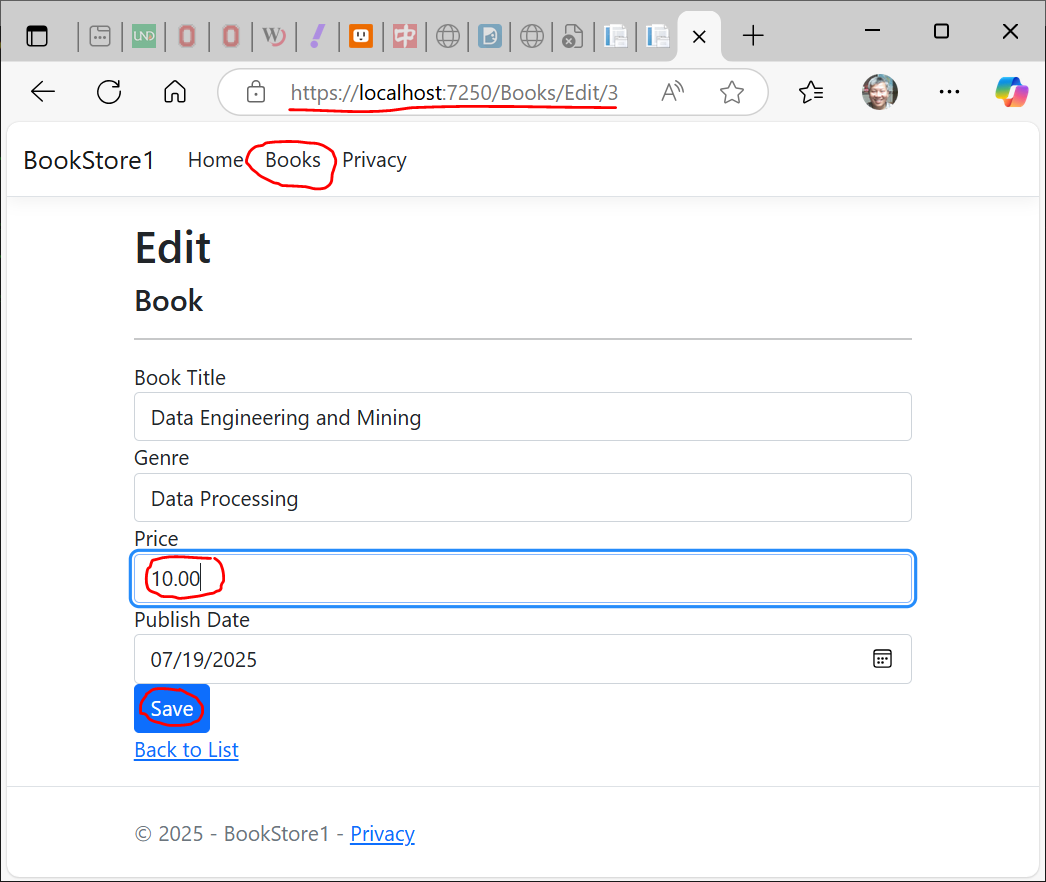
Task: Click inside the Price field
Action: pos(522,578)
